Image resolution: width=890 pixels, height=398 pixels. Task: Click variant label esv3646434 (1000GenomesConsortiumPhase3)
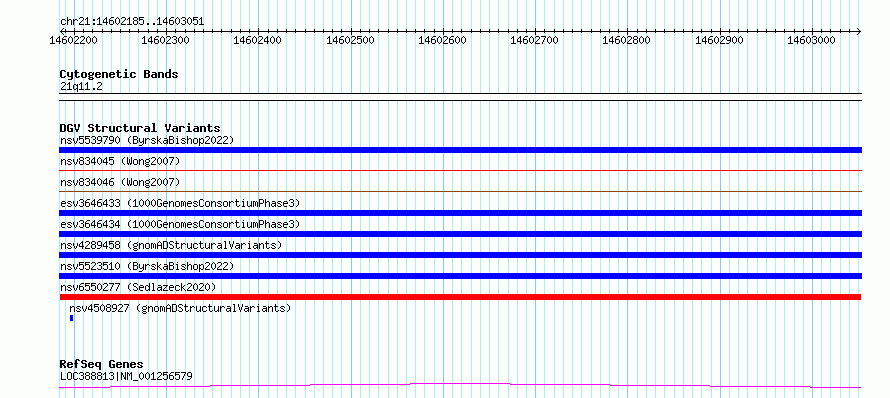pos(179,224)
